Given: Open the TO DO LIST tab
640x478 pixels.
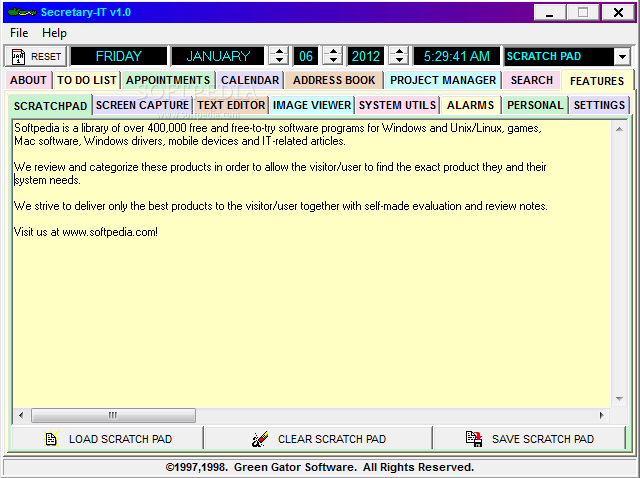Looking at the screenshot, I should 87,80.
